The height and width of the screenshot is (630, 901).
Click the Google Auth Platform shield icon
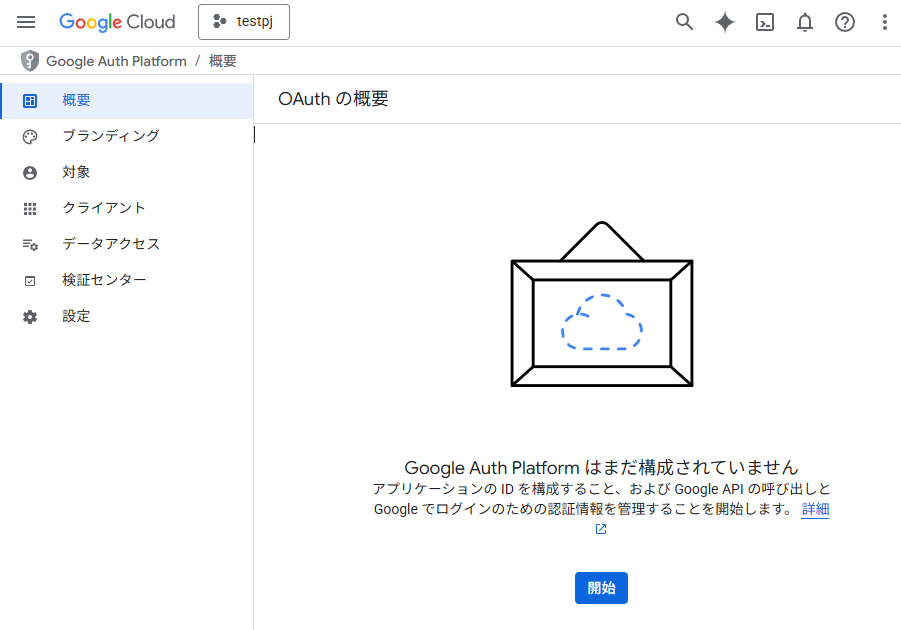pyautogui.click(x=30, y=61)
